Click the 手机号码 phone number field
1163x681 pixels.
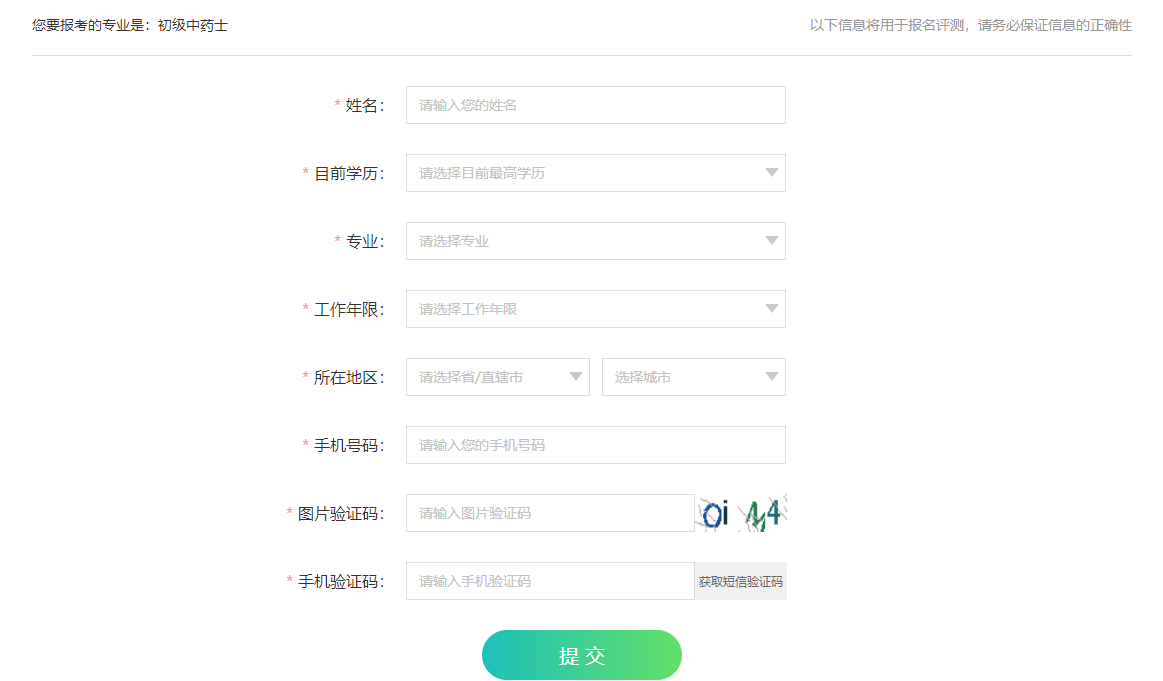coord(595,444)
